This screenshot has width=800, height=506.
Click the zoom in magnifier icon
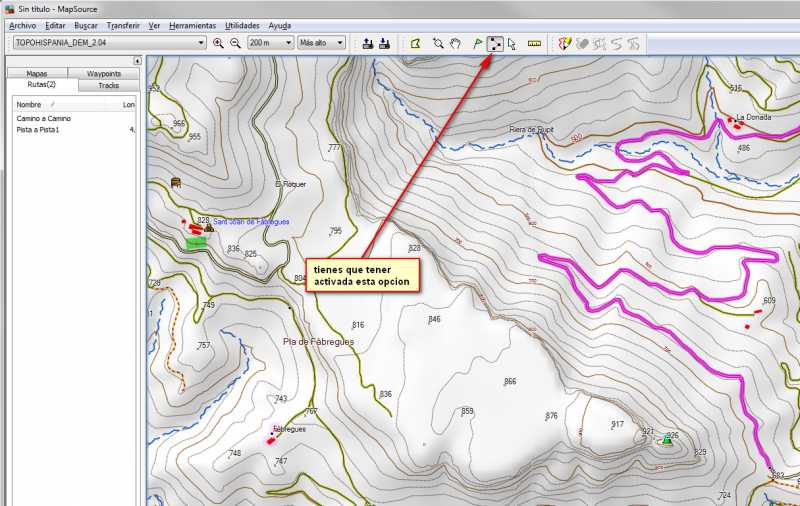[218, 43]
